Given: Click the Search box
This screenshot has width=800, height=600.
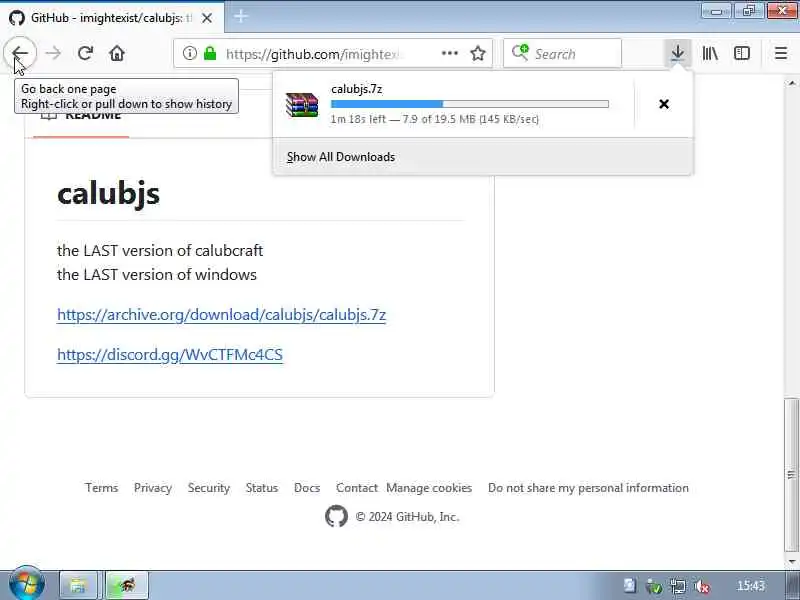Looking at the screenshot, I should (x=562, y=53).
